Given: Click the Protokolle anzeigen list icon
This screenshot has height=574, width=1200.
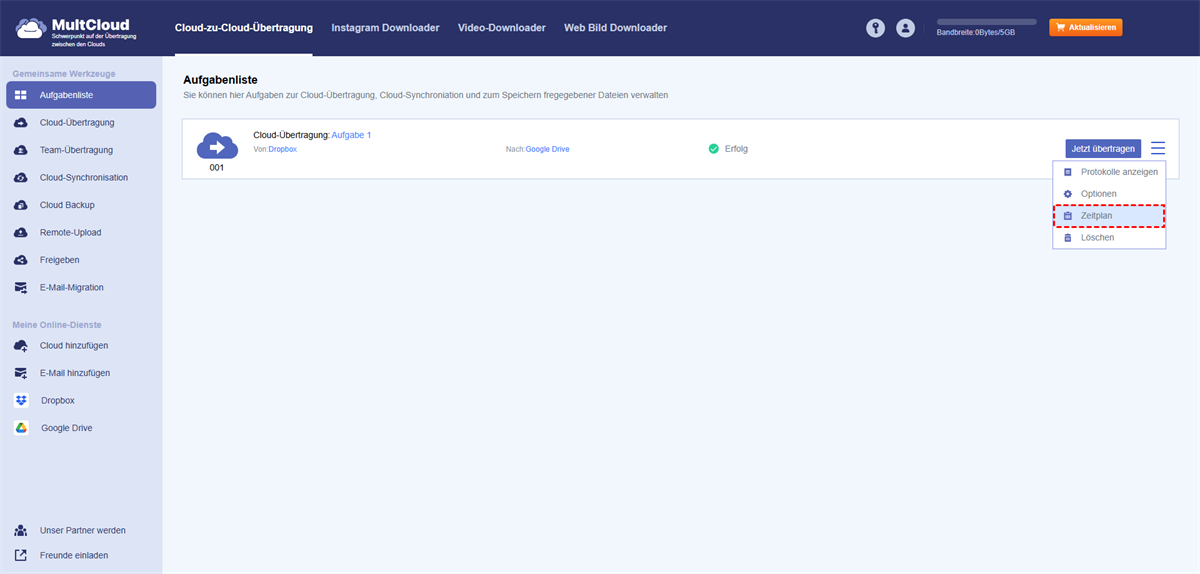Looking at the screenshot, I should [1067, 172].
